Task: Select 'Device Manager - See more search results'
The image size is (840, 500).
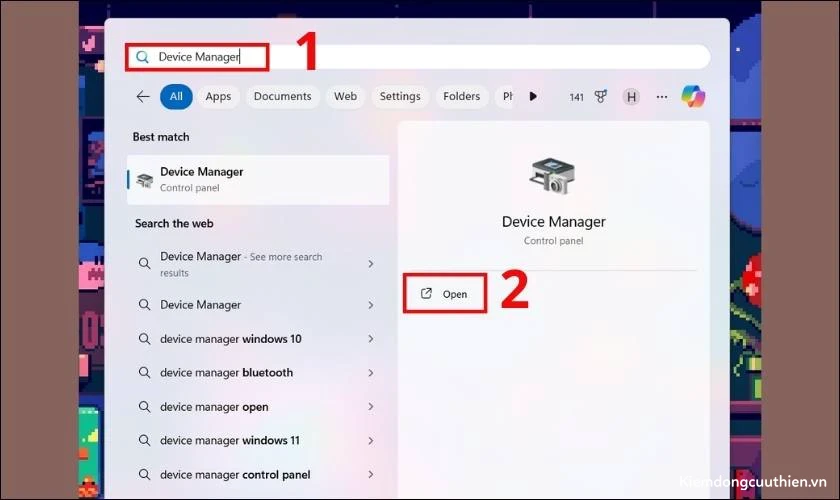Action: [258, 264]
